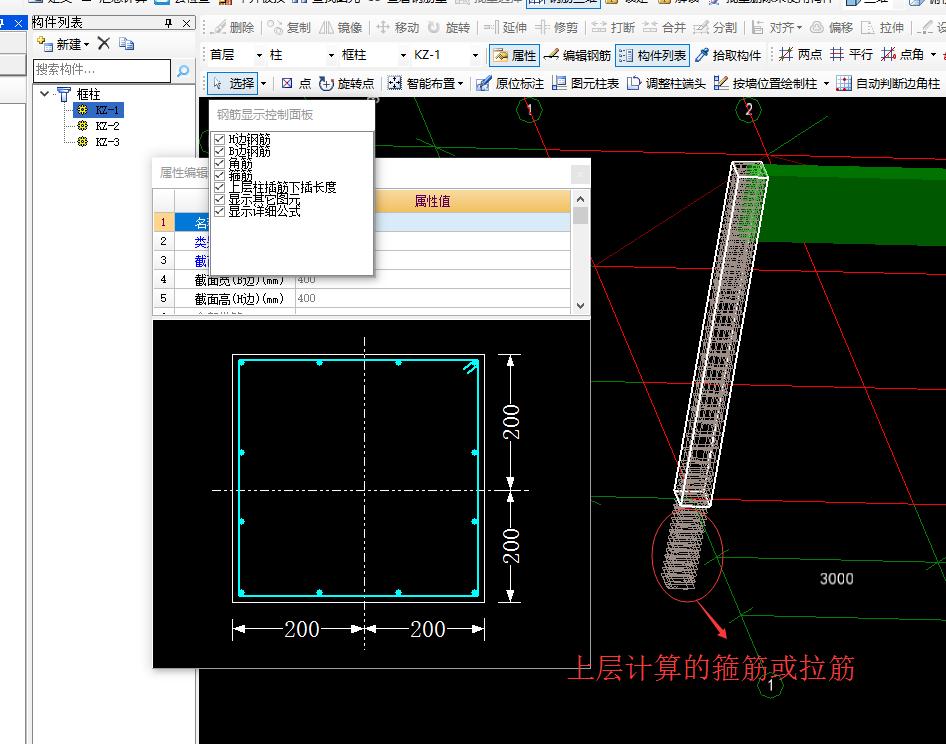946x744 pixels.
Task: Select the 两点 (two-point) axis tool
Action: click(801, 55)
